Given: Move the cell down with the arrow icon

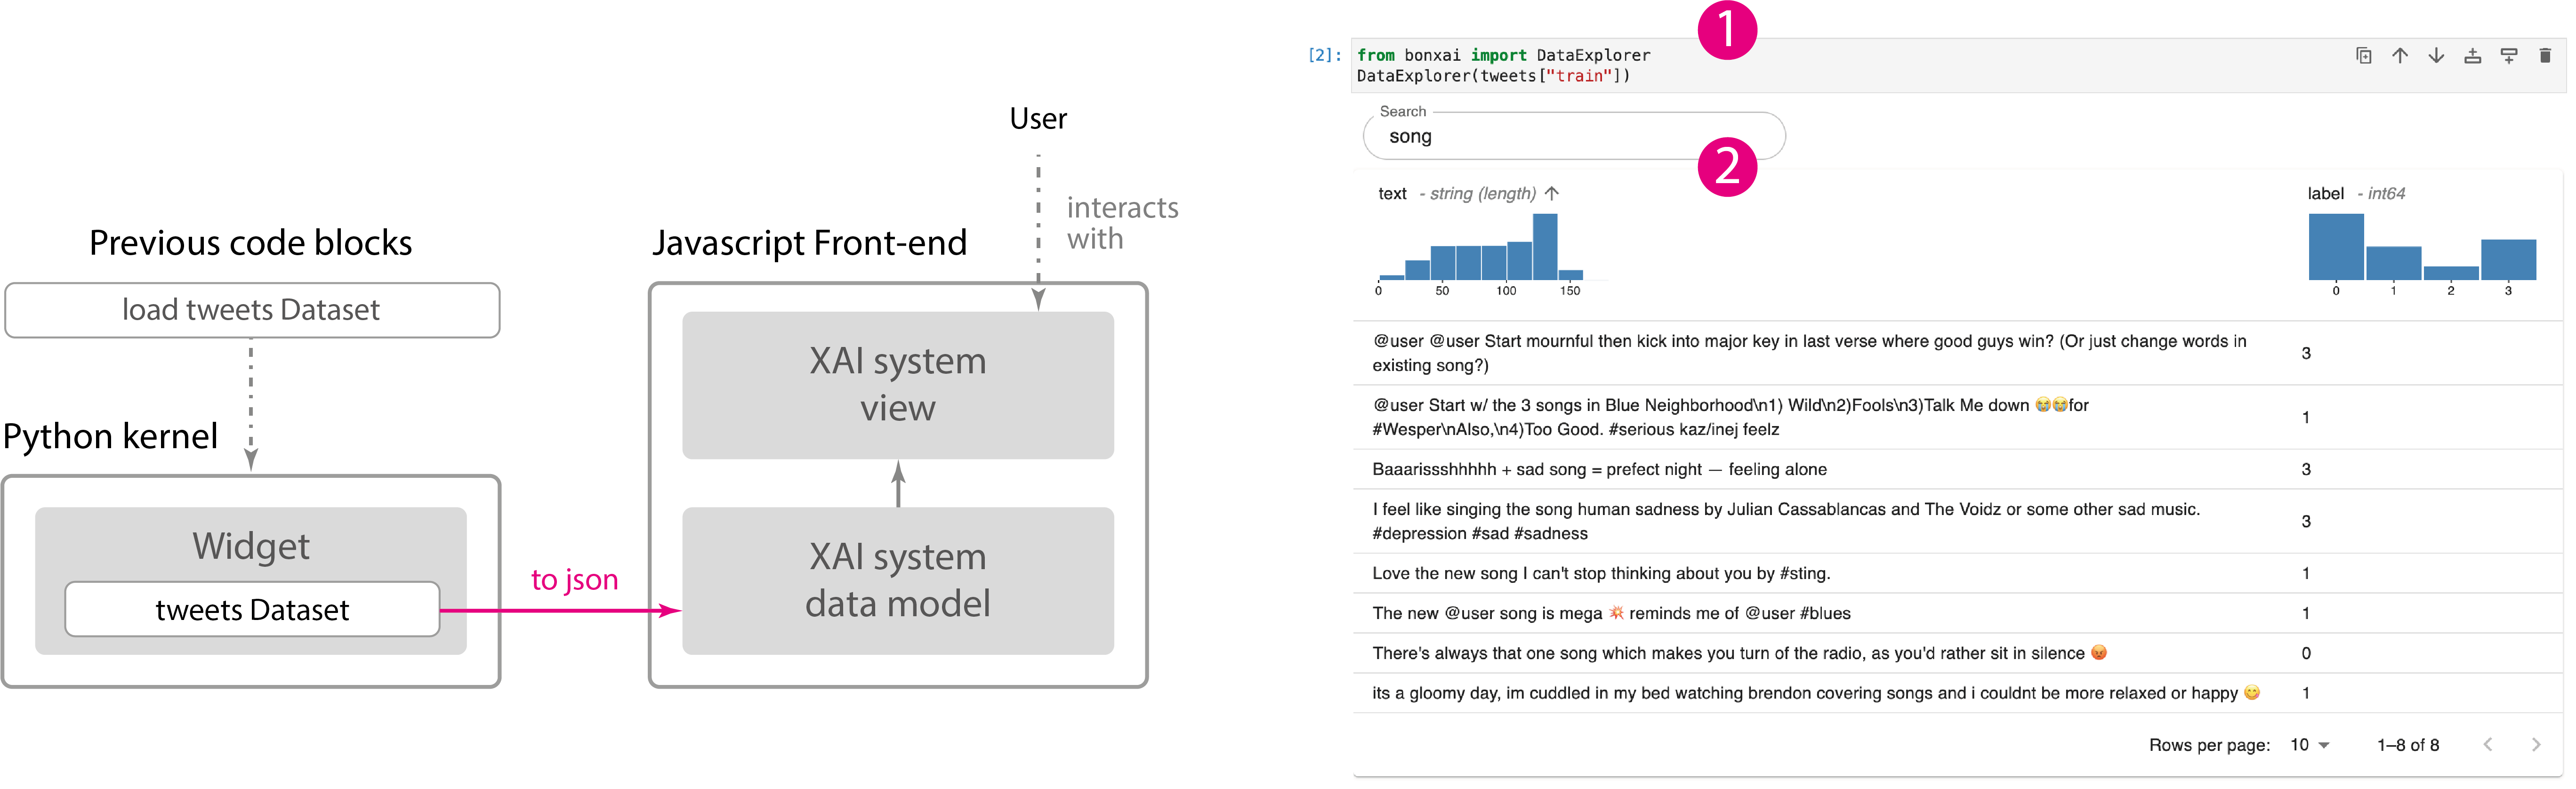Looking at the screenshot, I should click(2436, 56).
